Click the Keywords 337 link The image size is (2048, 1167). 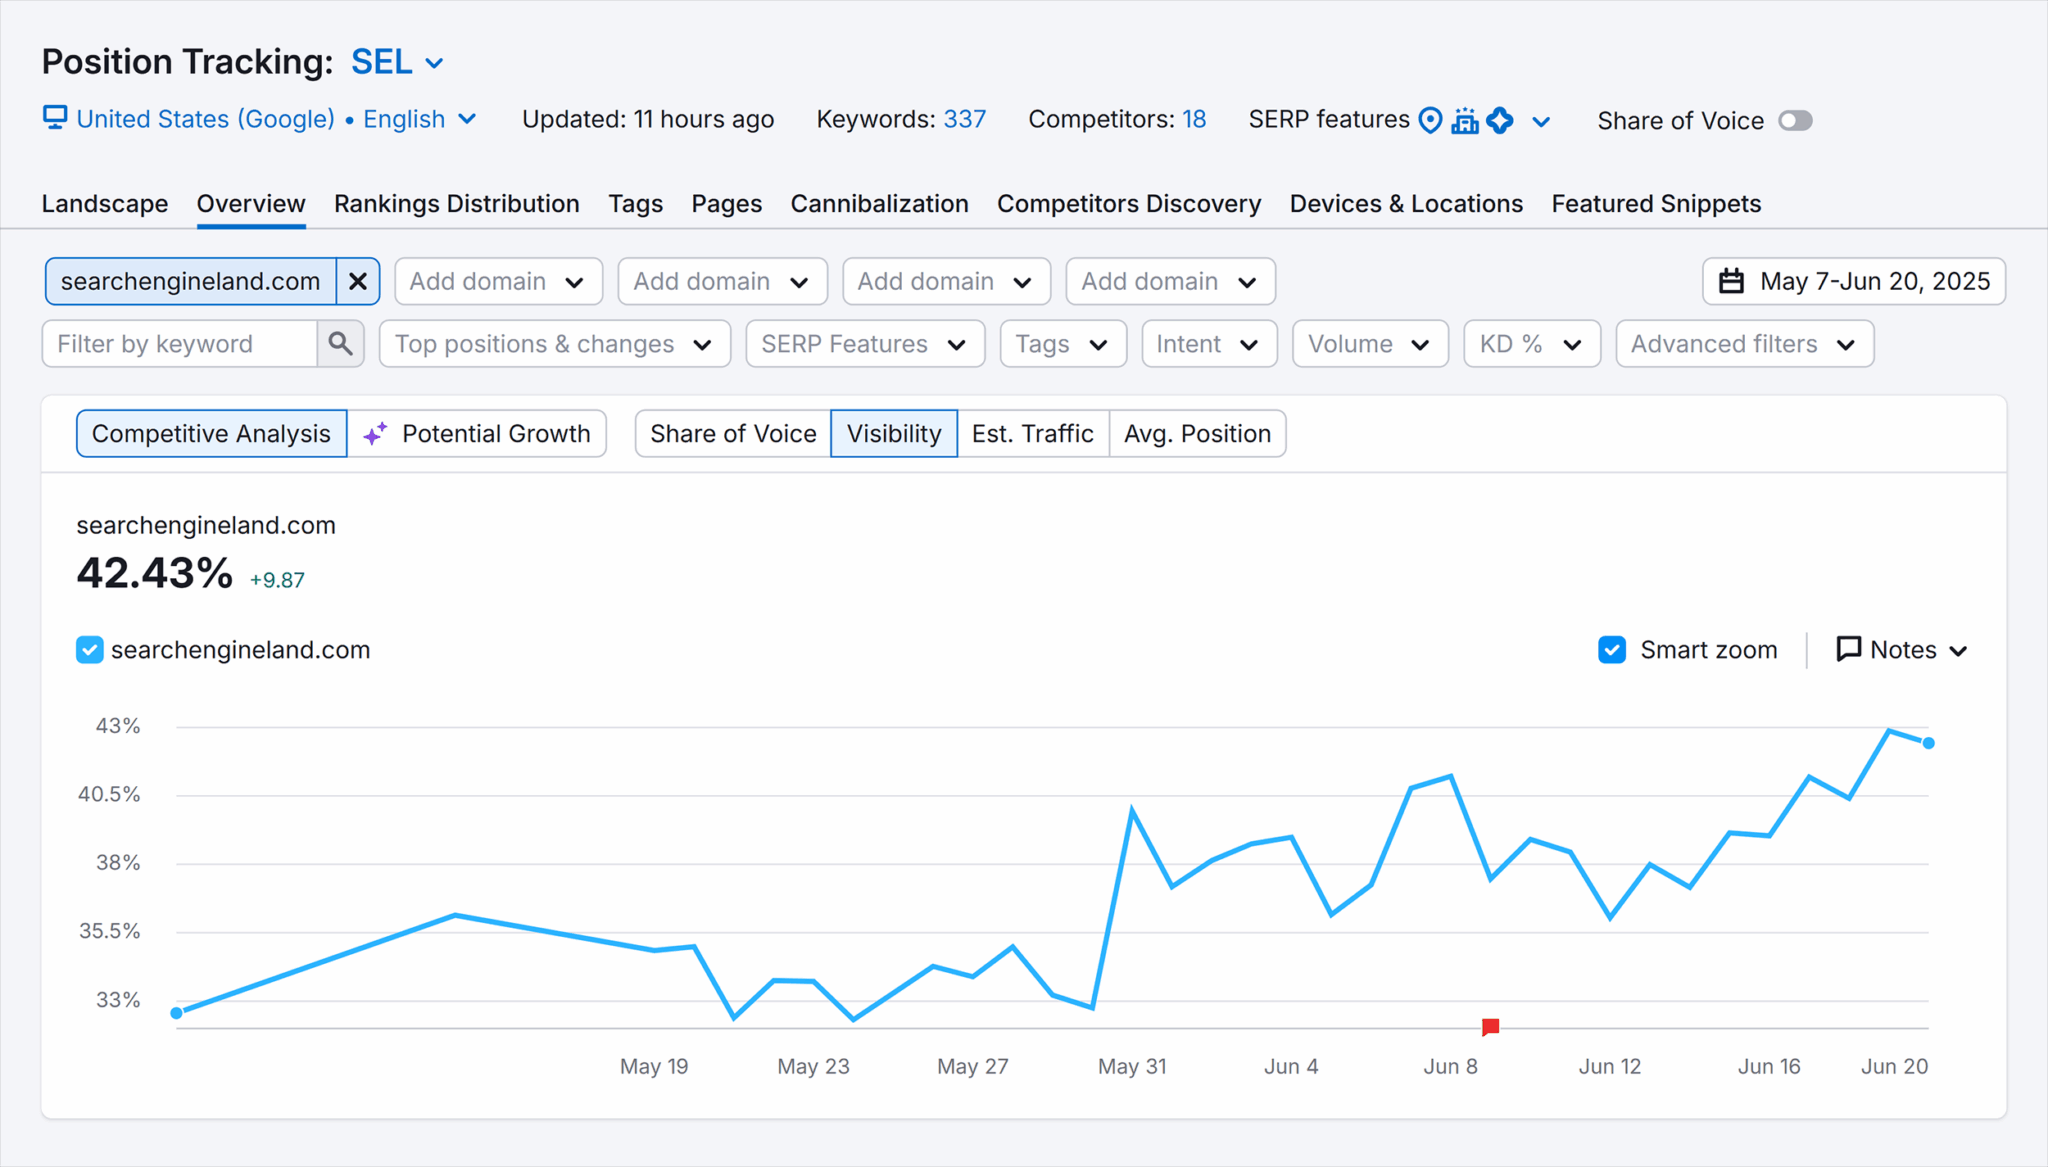click(x=963, y=118)
